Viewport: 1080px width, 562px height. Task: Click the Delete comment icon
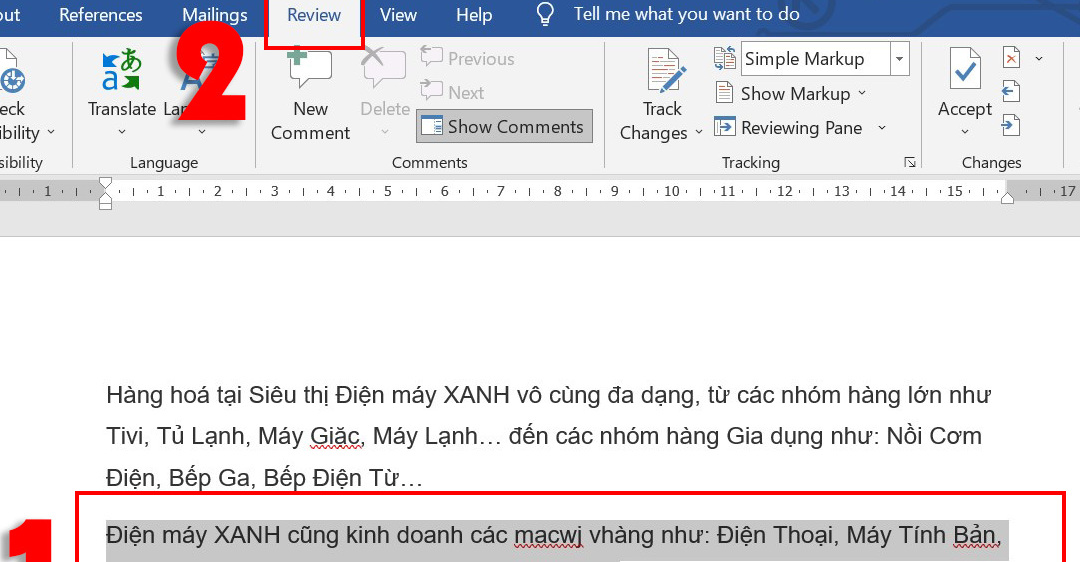(x=383, y=69)
